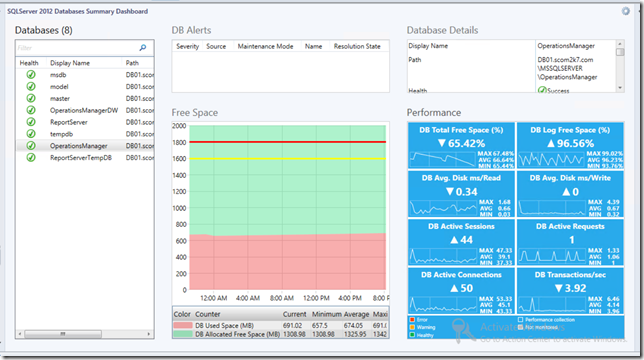Screen dimensions: 644x360
Task: Click the health icon for tempdb
Action: (x=31, y=134)
